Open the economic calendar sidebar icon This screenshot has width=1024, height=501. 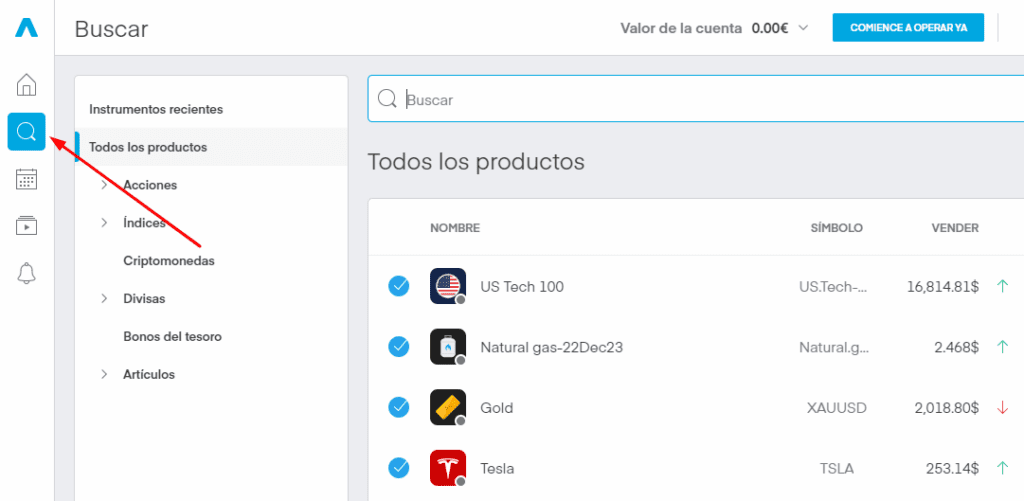[x=27, y=179]
